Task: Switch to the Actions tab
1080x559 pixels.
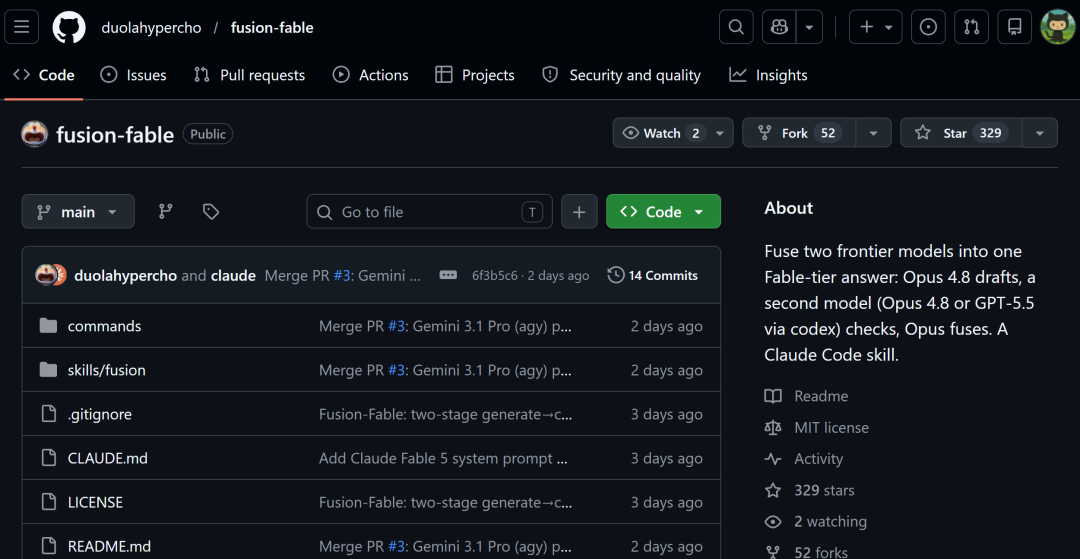Action: [x=371, y=75]
